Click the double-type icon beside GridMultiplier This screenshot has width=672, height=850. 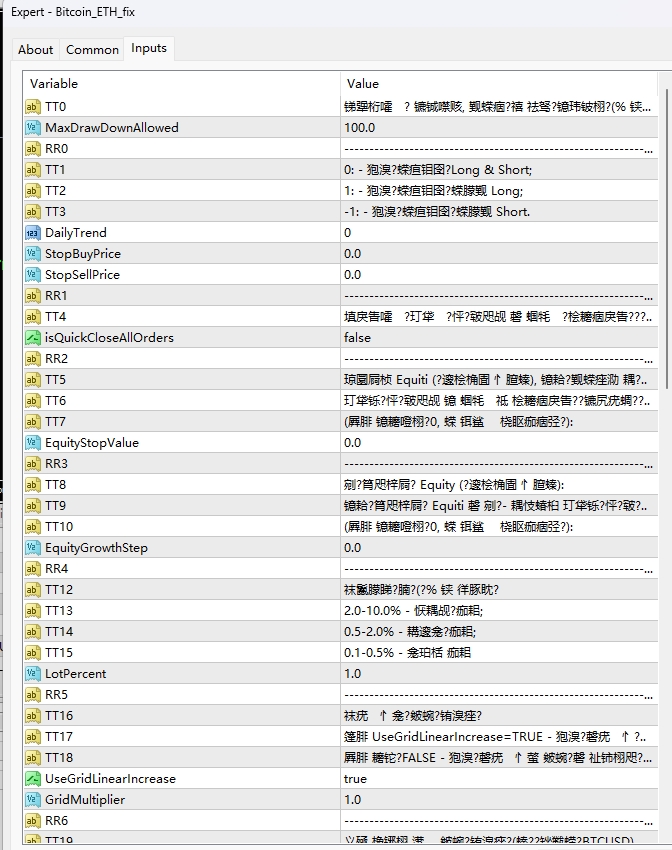pyautogui.click(x=33, y=800)
